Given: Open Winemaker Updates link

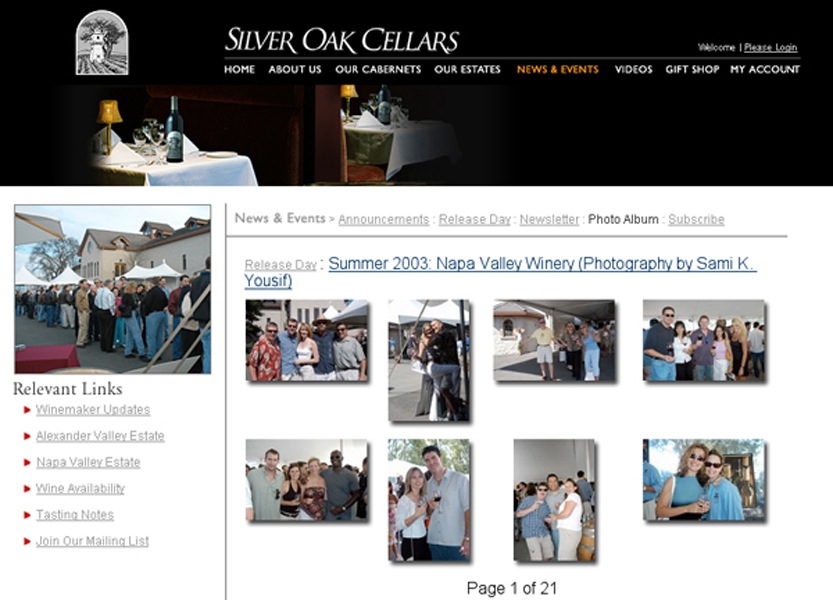Looking at the screenshot, I should 93,410.
